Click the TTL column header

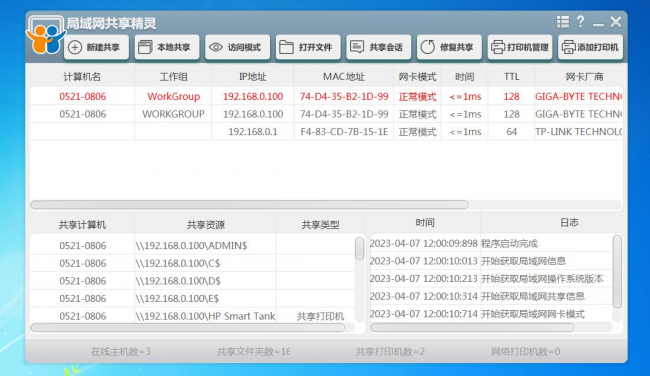[x=512, y=77]
